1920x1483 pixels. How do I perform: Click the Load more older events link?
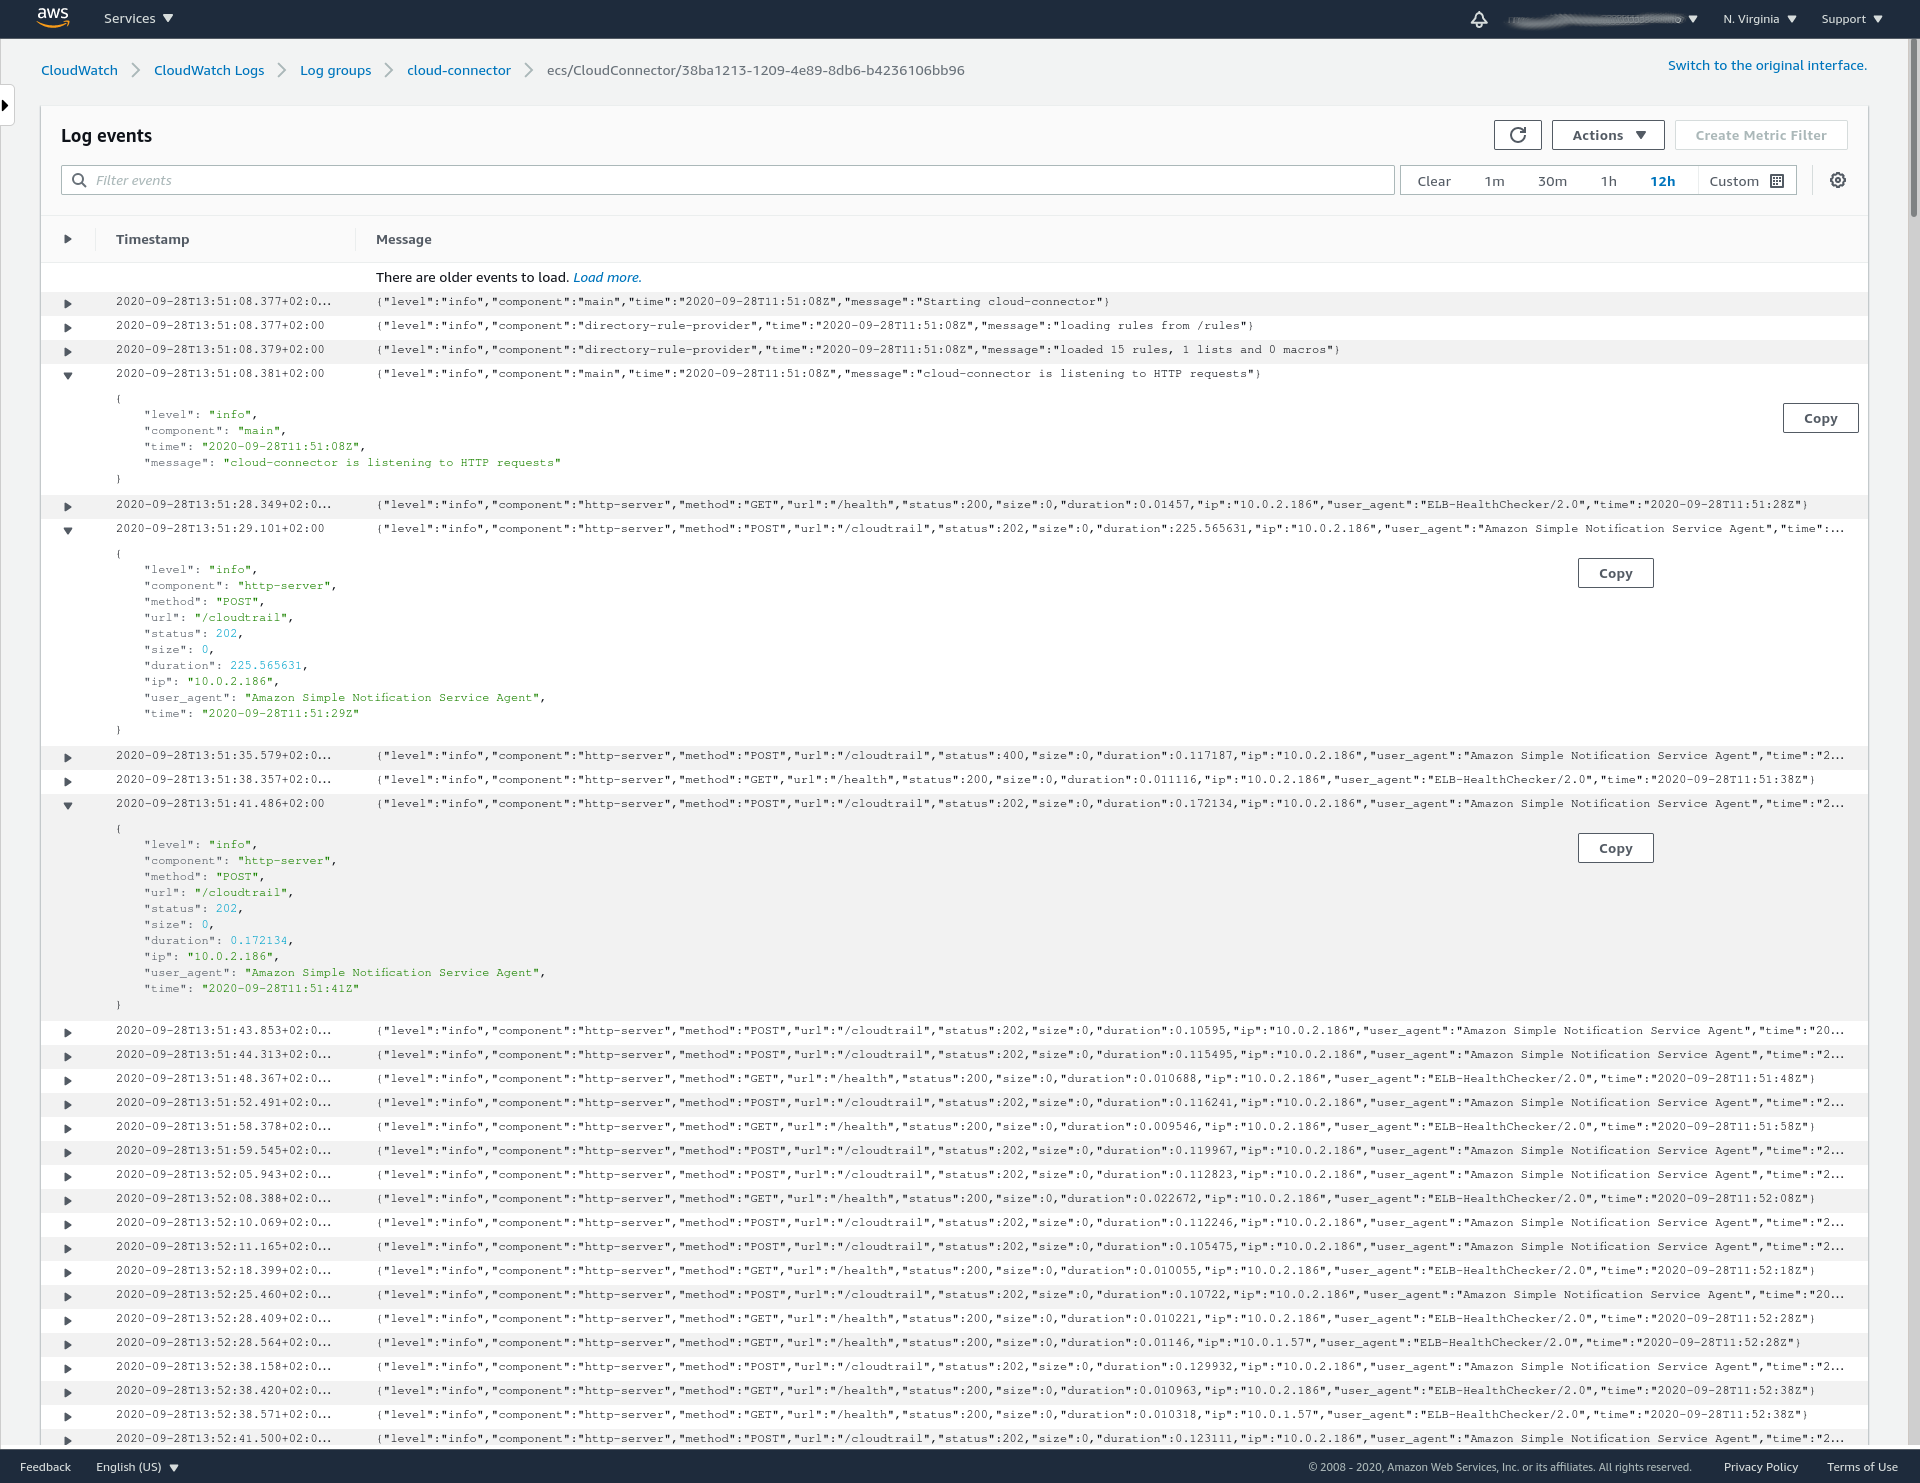point(607,277)
